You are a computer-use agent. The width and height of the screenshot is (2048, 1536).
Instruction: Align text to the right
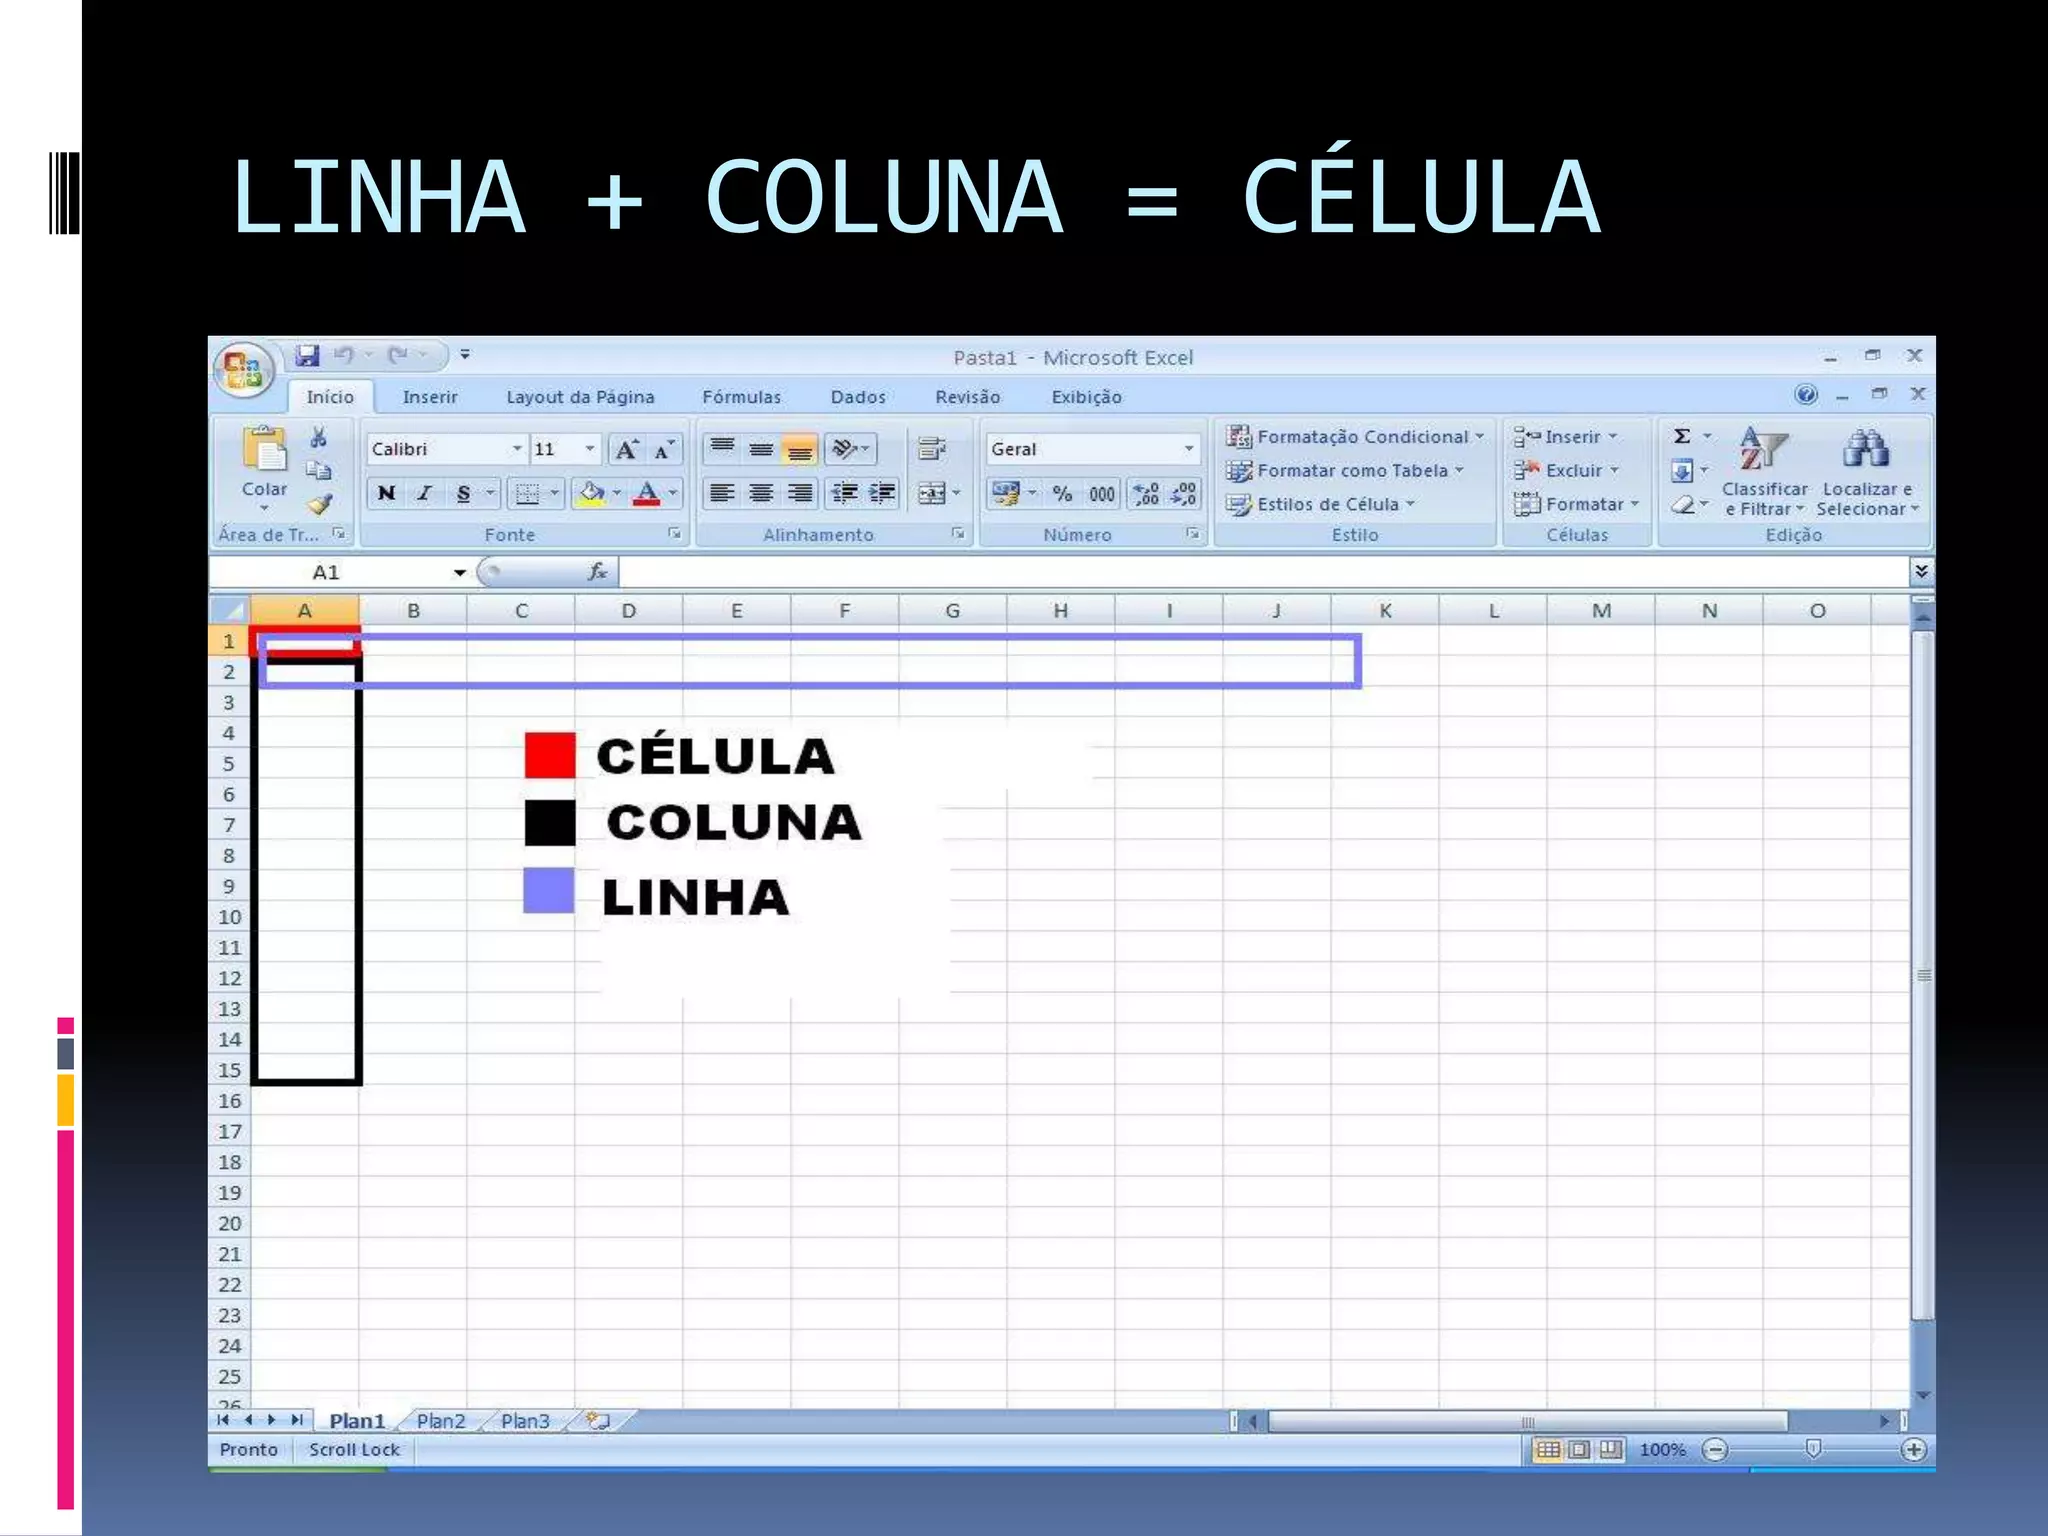pos(800,493)
